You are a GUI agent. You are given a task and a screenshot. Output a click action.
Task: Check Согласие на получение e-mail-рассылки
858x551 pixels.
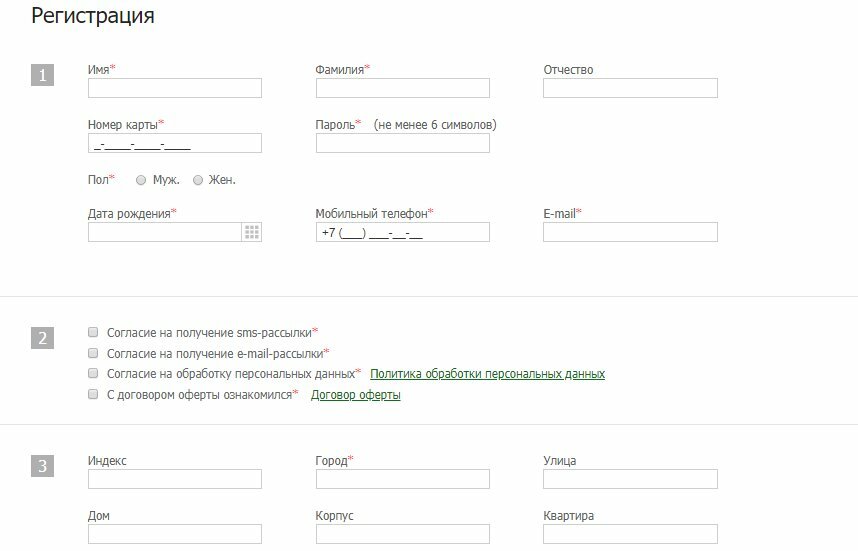(93, 353)
